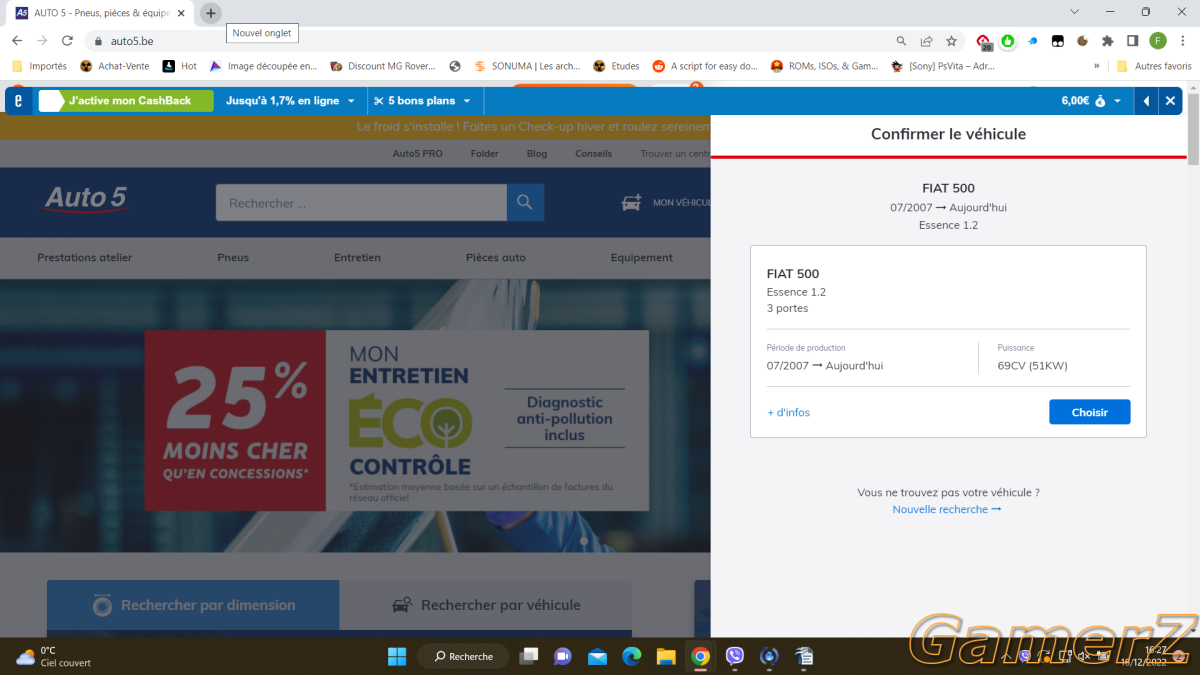Open the Pièces auto menu
This screenshot has width=1200, height=675.
tap(496, 257)
